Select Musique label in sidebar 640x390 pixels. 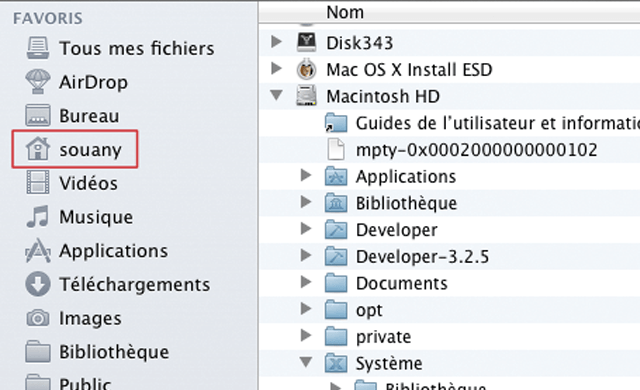(x=96, y=217)
